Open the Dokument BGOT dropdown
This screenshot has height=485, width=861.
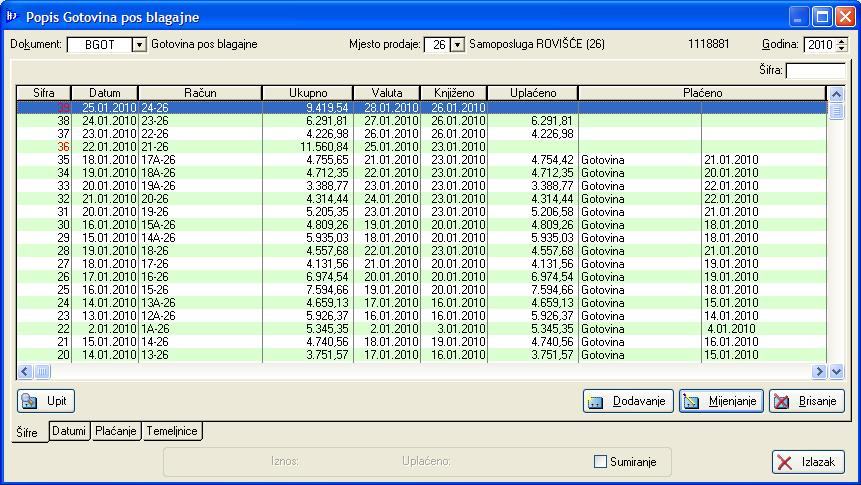[139, 45]
